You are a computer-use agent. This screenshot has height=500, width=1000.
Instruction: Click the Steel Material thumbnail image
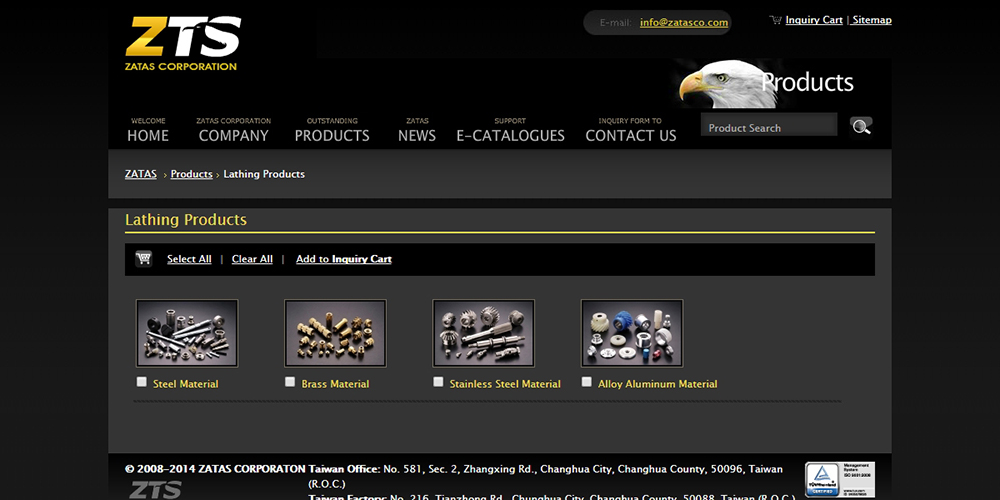[x=187, y=334]
